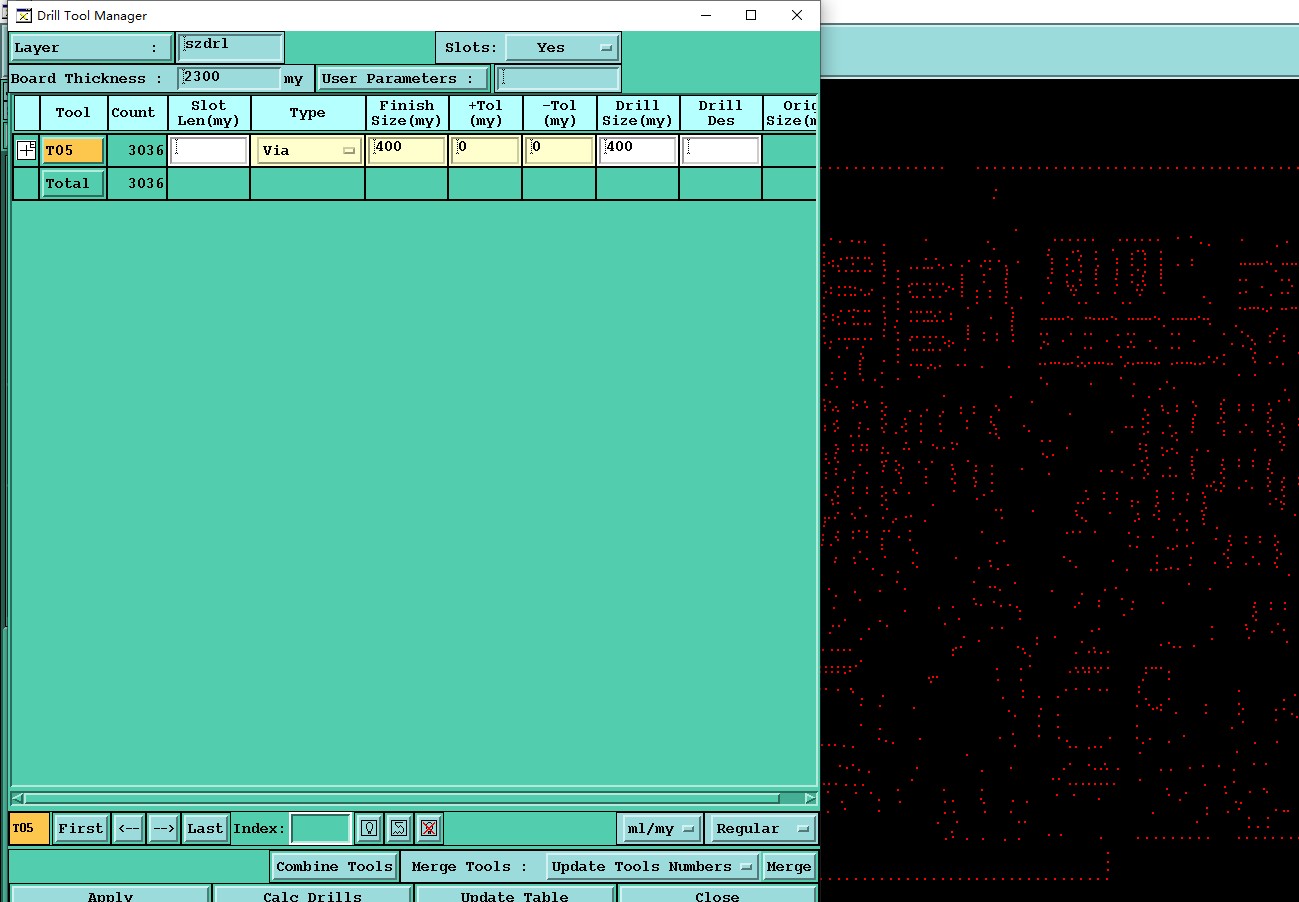Maximize the Drill Tool Manager window

click(x=751, y=15)
